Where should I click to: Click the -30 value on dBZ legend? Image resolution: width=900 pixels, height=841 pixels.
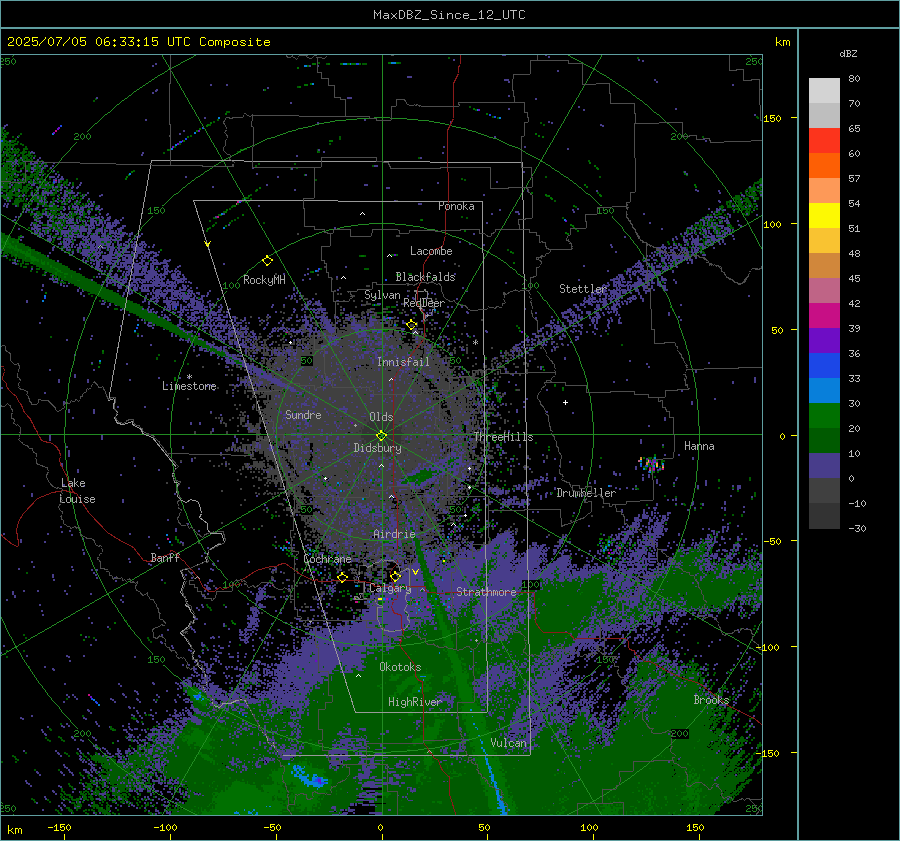pos(857,529)
